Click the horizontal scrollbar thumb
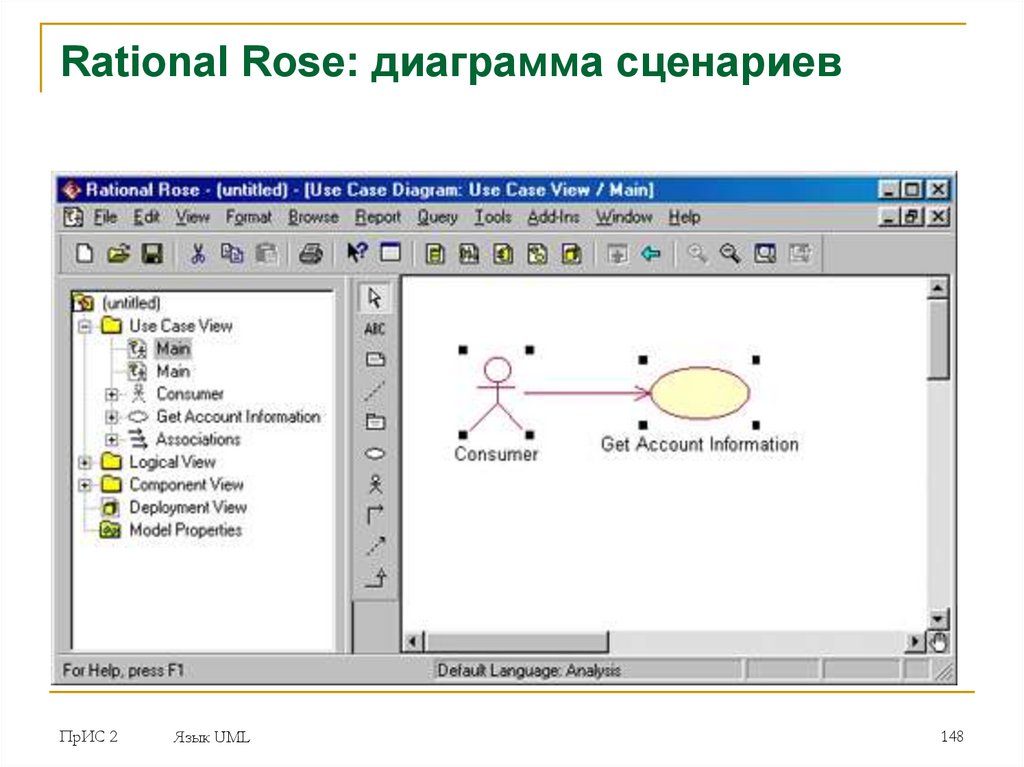This screenshot has height=767, width=1024. [x=517, y=642]
